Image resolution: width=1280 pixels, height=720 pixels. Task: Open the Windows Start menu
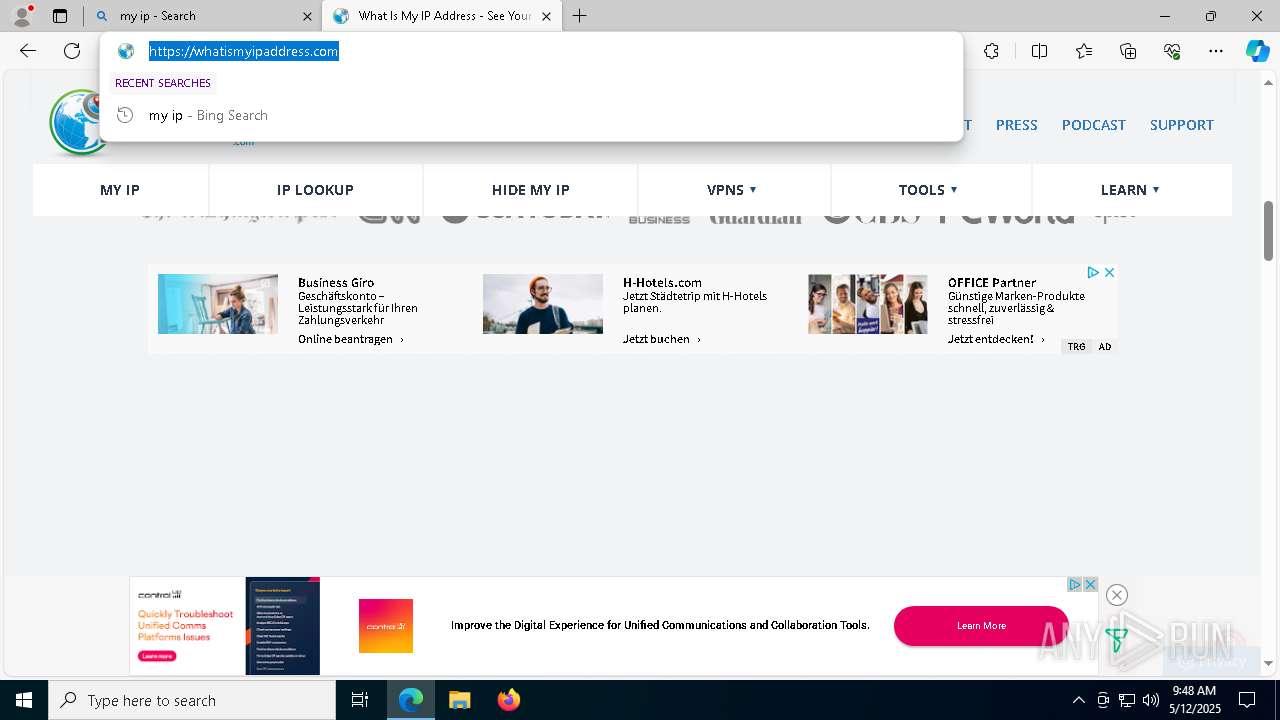24,700
